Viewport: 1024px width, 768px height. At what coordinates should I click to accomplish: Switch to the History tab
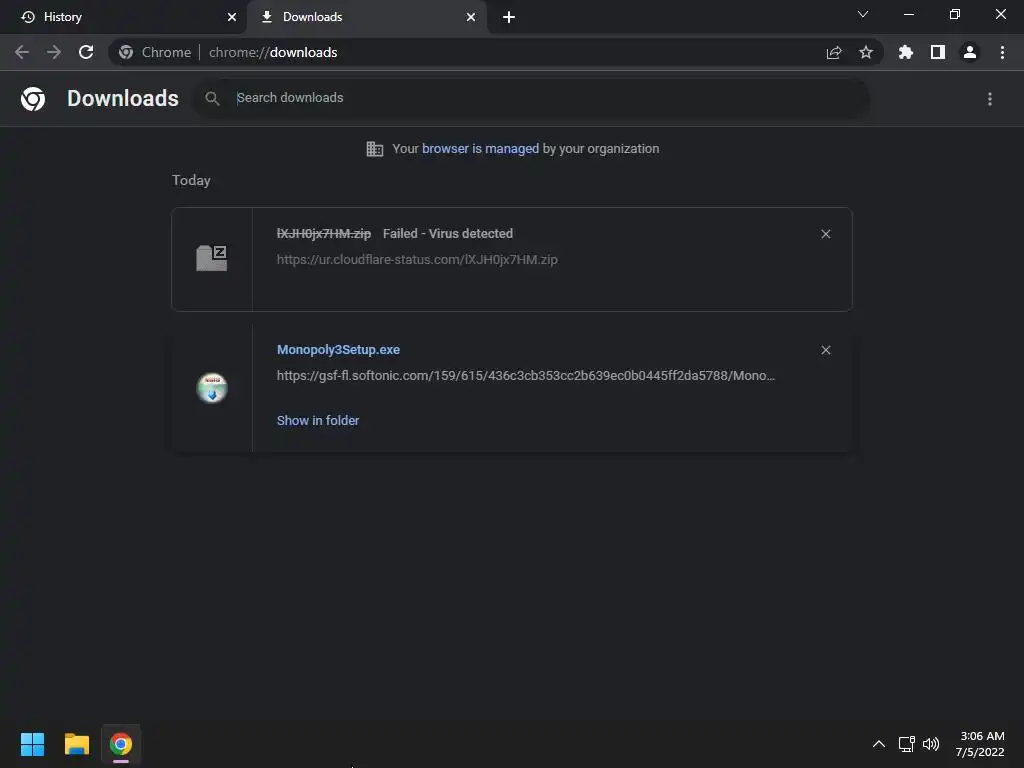[124, 17]
